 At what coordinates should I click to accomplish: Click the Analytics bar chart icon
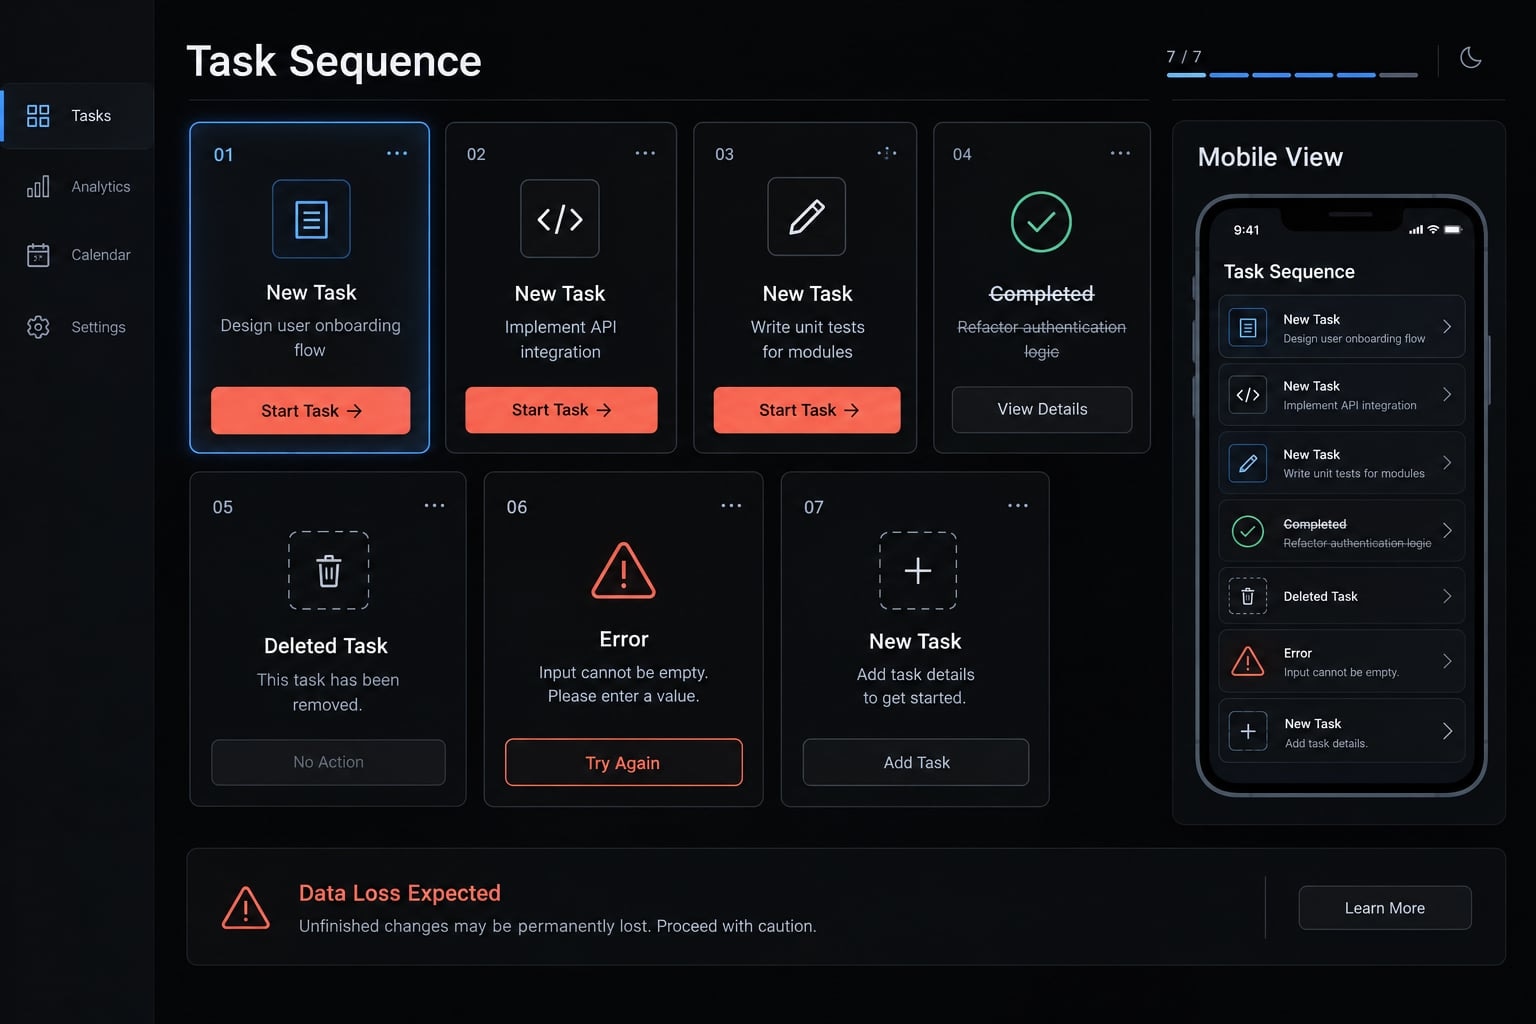pos(38,186)
